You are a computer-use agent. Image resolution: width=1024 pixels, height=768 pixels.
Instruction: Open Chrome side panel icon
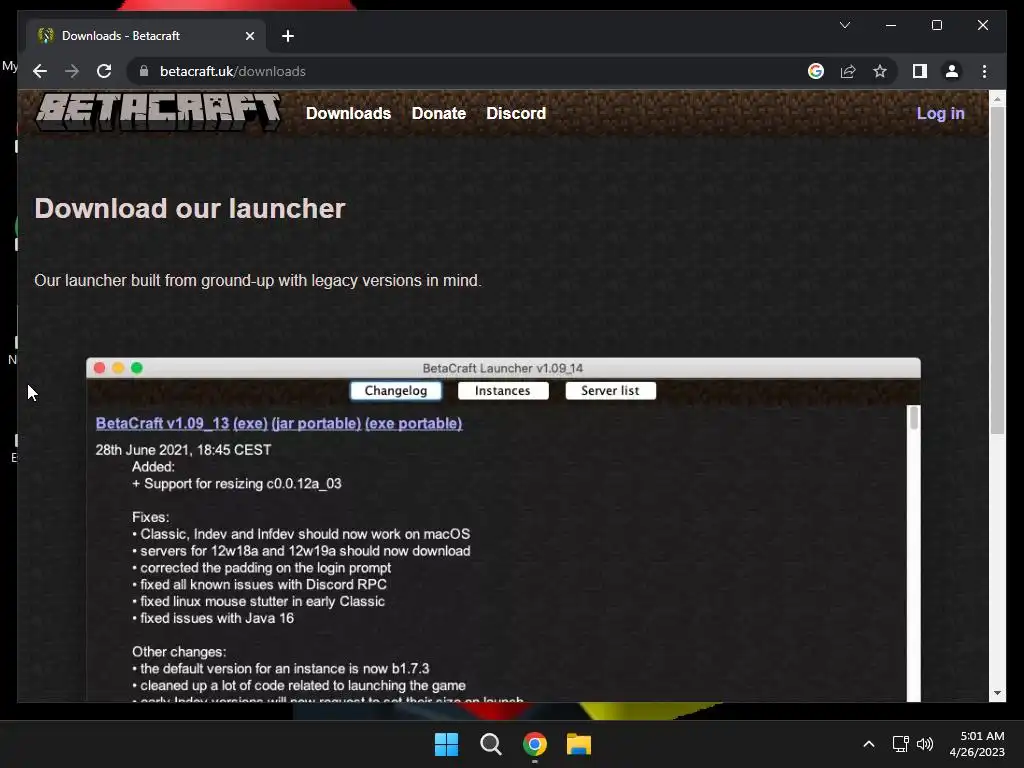920,71
